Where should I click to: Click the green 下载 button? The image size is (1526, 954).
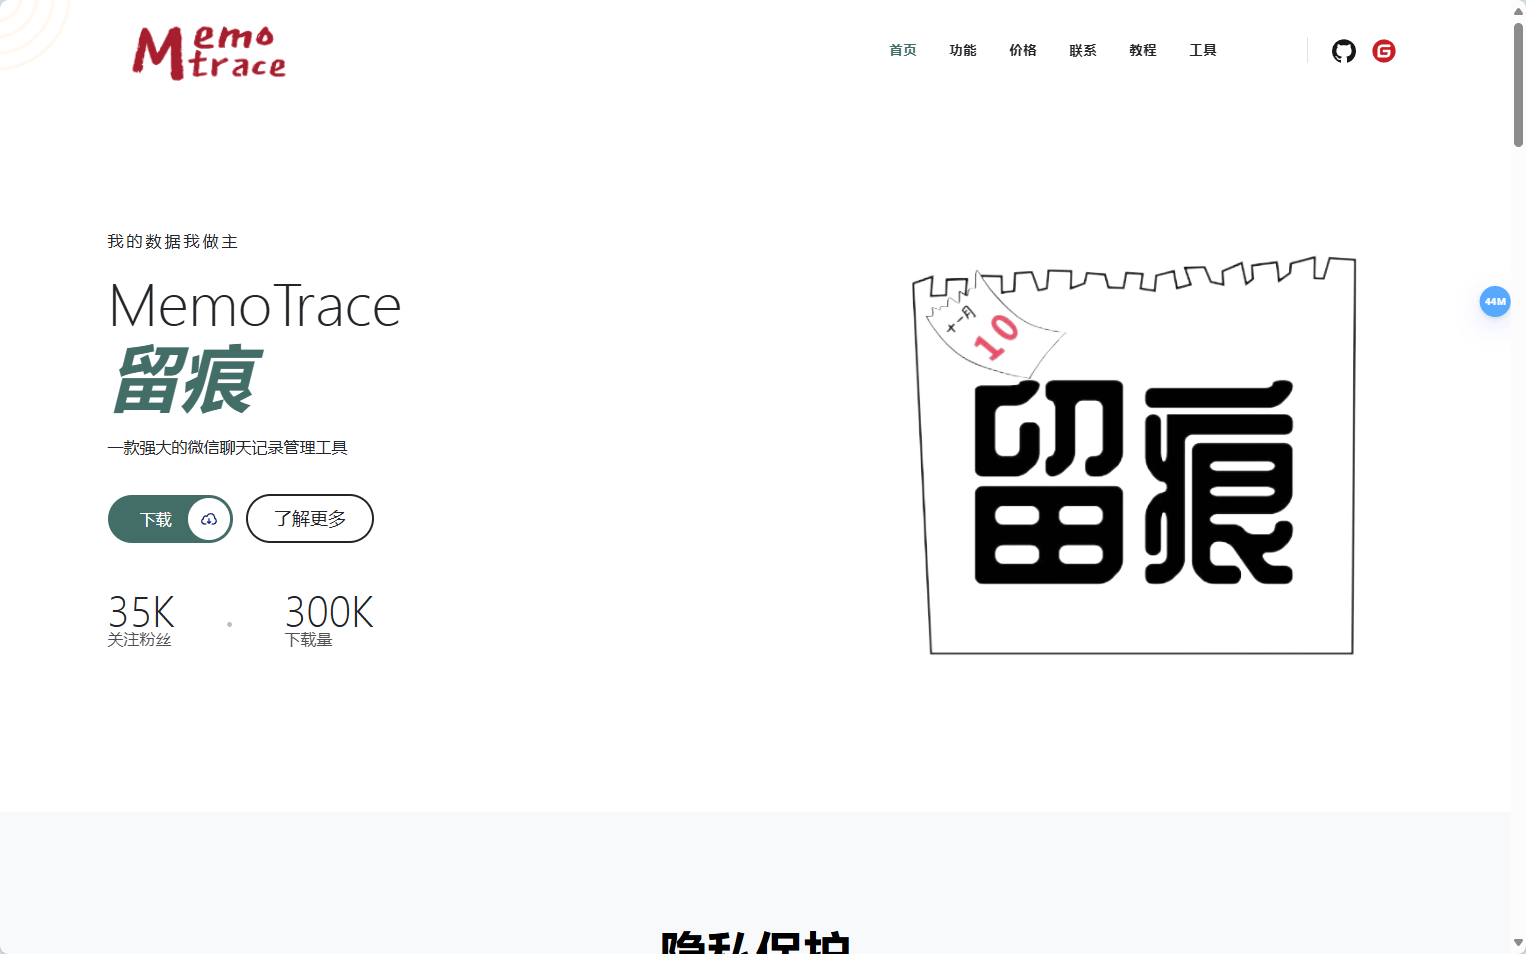170,519
